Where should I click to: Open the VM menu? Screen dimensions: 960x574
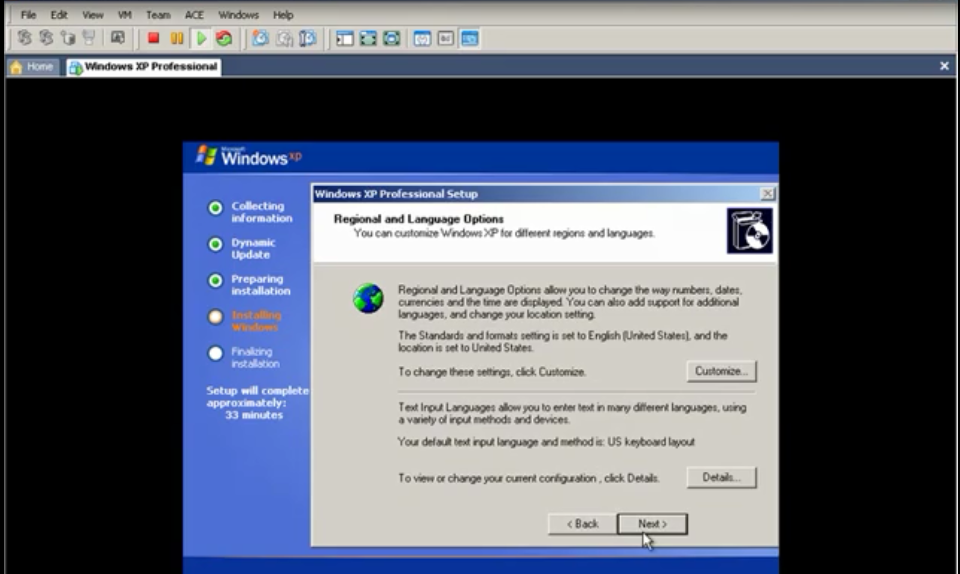point(124,15)
